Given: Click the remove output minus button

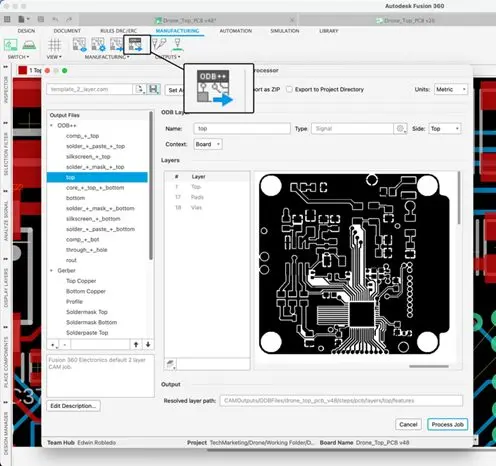Looking at the screenshot, I should (x=65, y=344).
